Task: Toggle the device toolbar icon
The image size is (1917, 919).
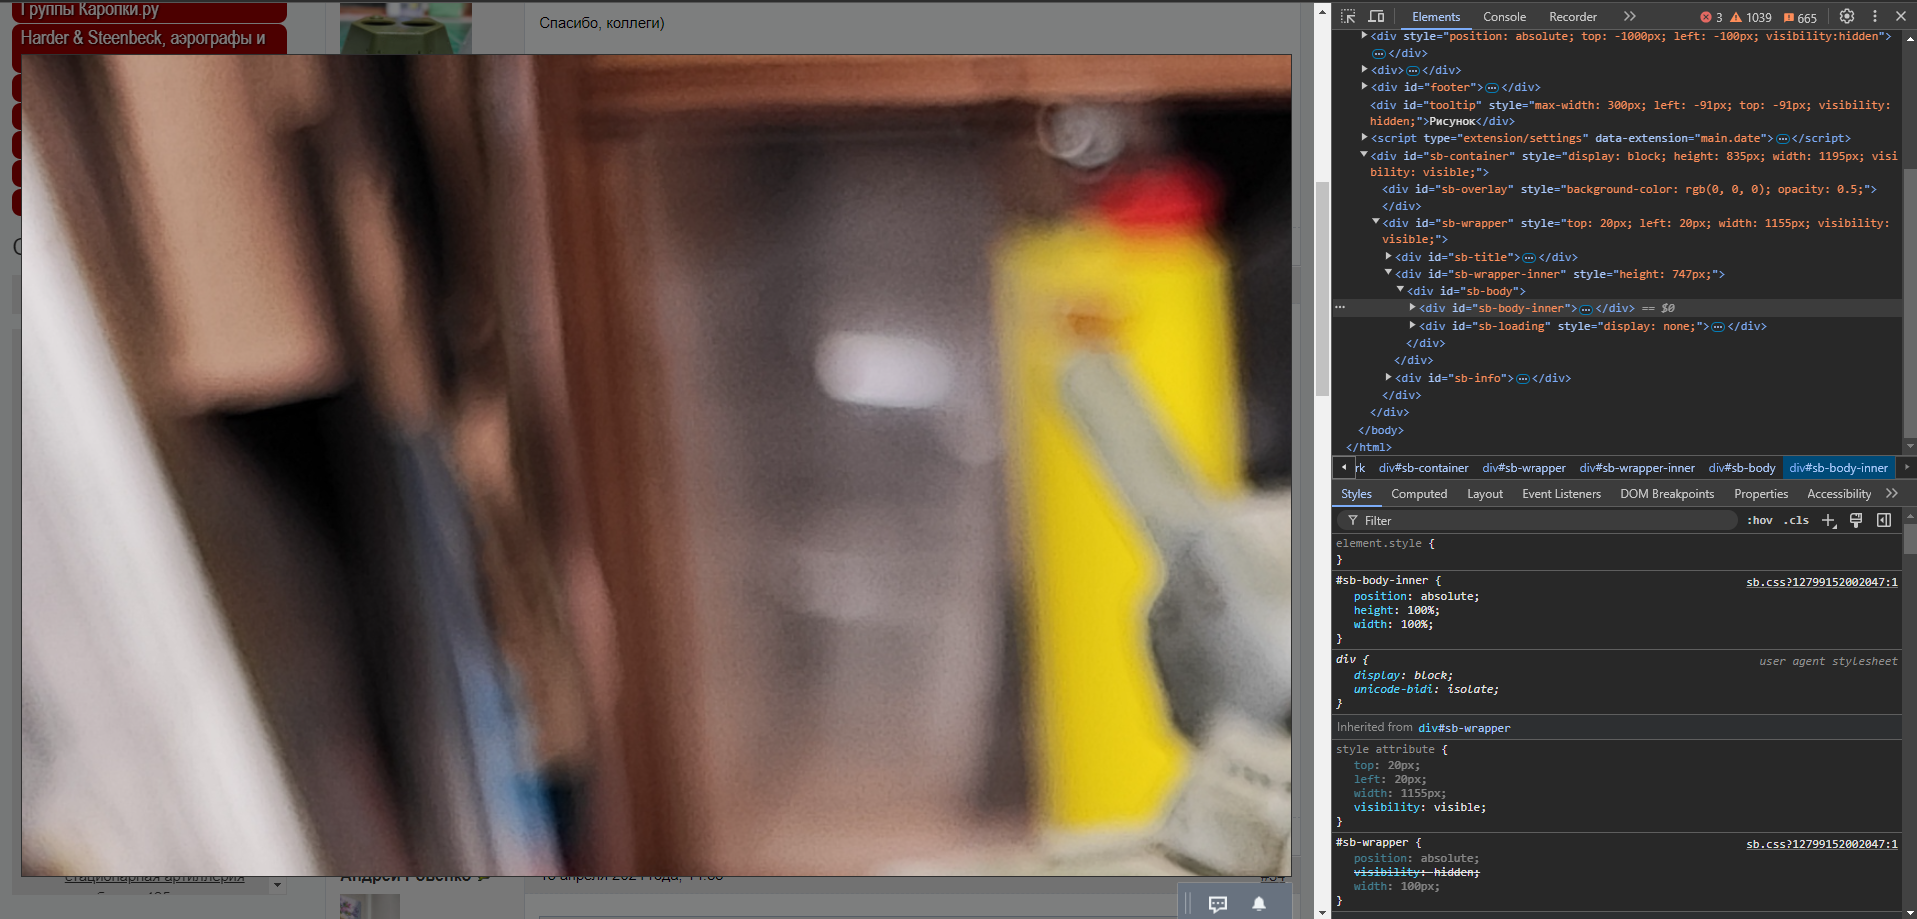Action: click(x=1376, y=17)
